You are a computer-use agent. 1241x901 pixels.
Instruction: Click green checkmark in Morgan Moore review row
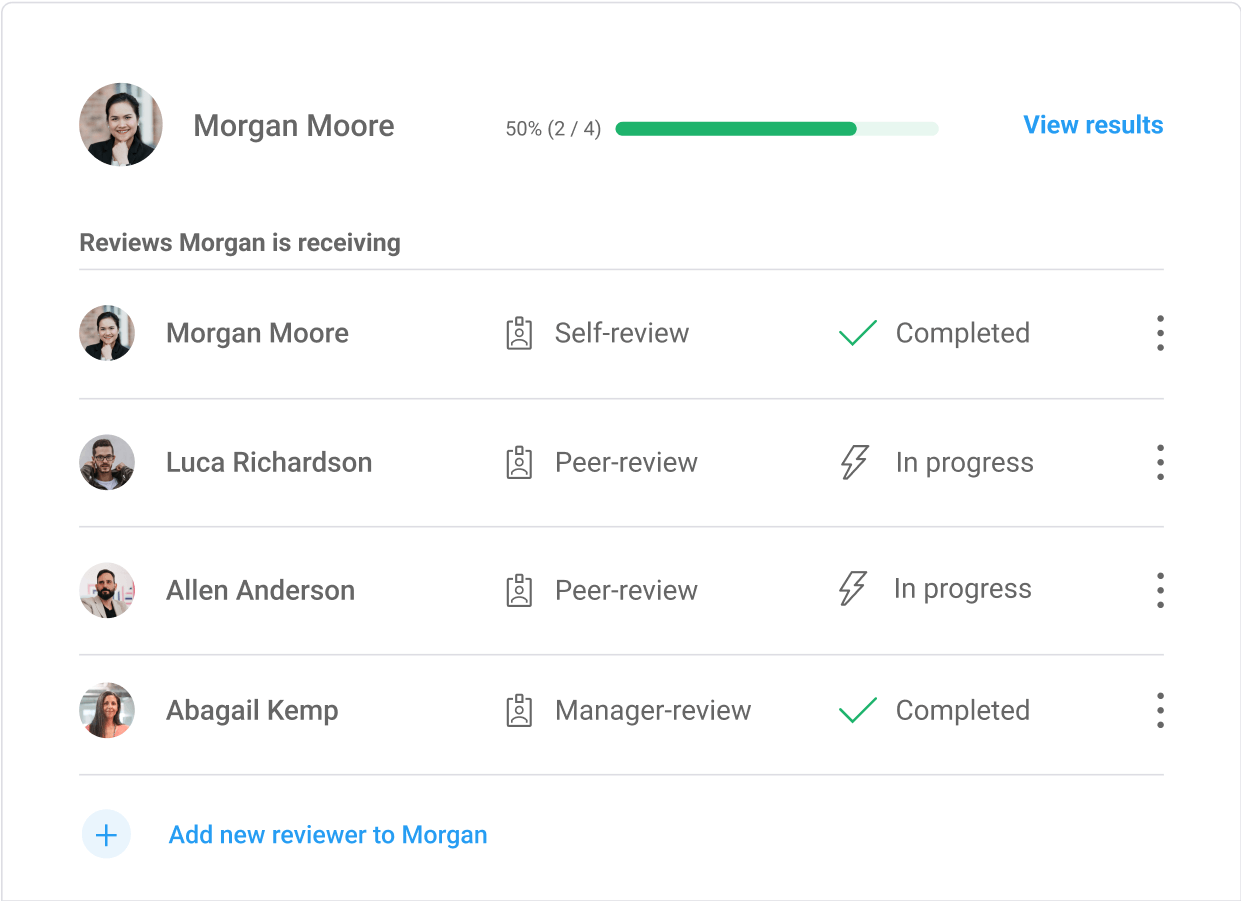857,333
